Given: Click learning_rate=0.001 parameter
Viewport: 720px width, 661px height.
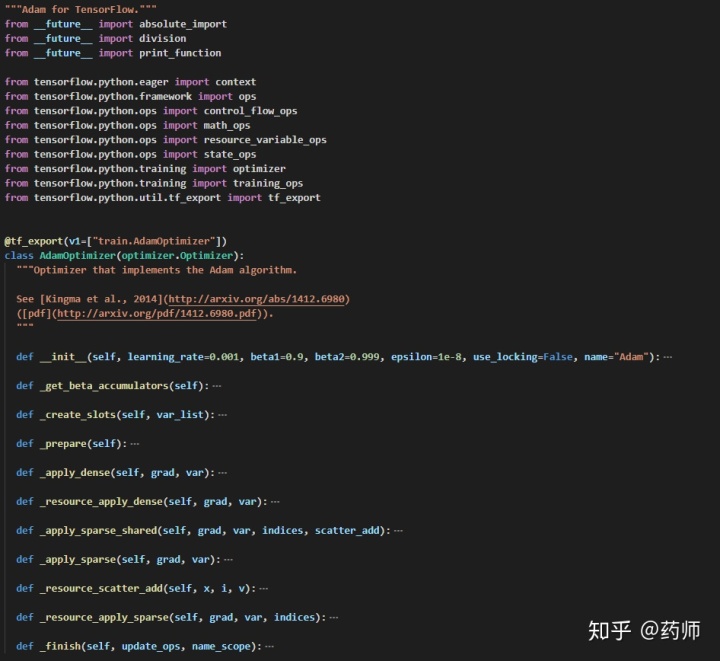Looking at the screenshot, I should click(x=183, y=357).
